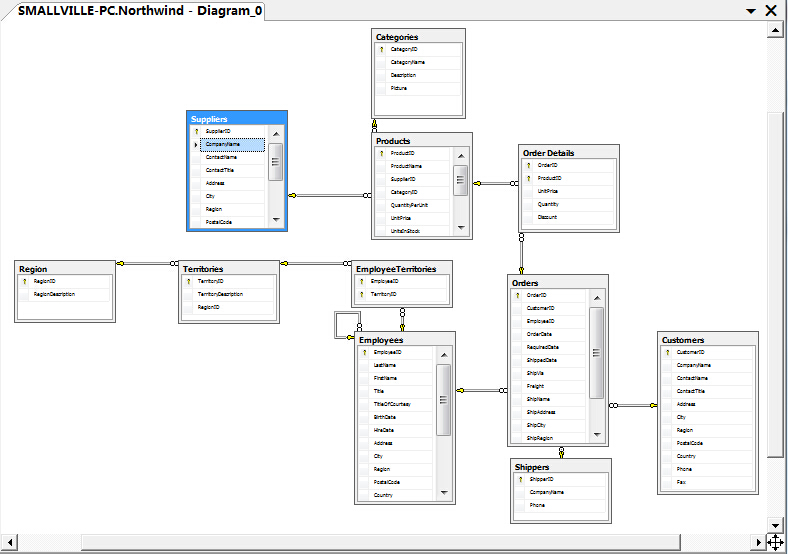Click the key icon beside SupplierID in Suppliers
Image resolution: width=788 pixels, height=554 pixels.
[196, 131]
